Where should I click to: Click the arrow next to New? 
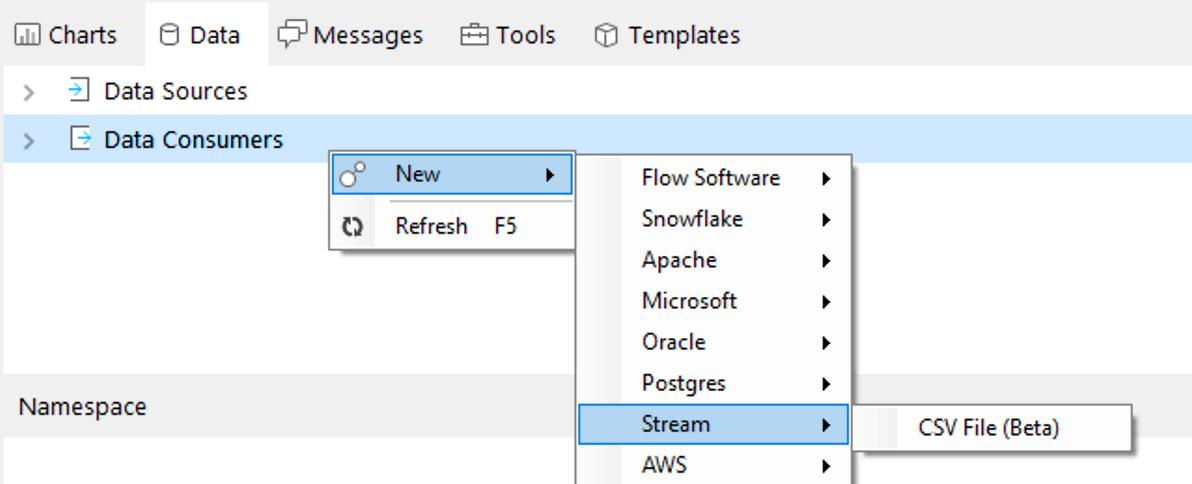[x=550, y=176]
